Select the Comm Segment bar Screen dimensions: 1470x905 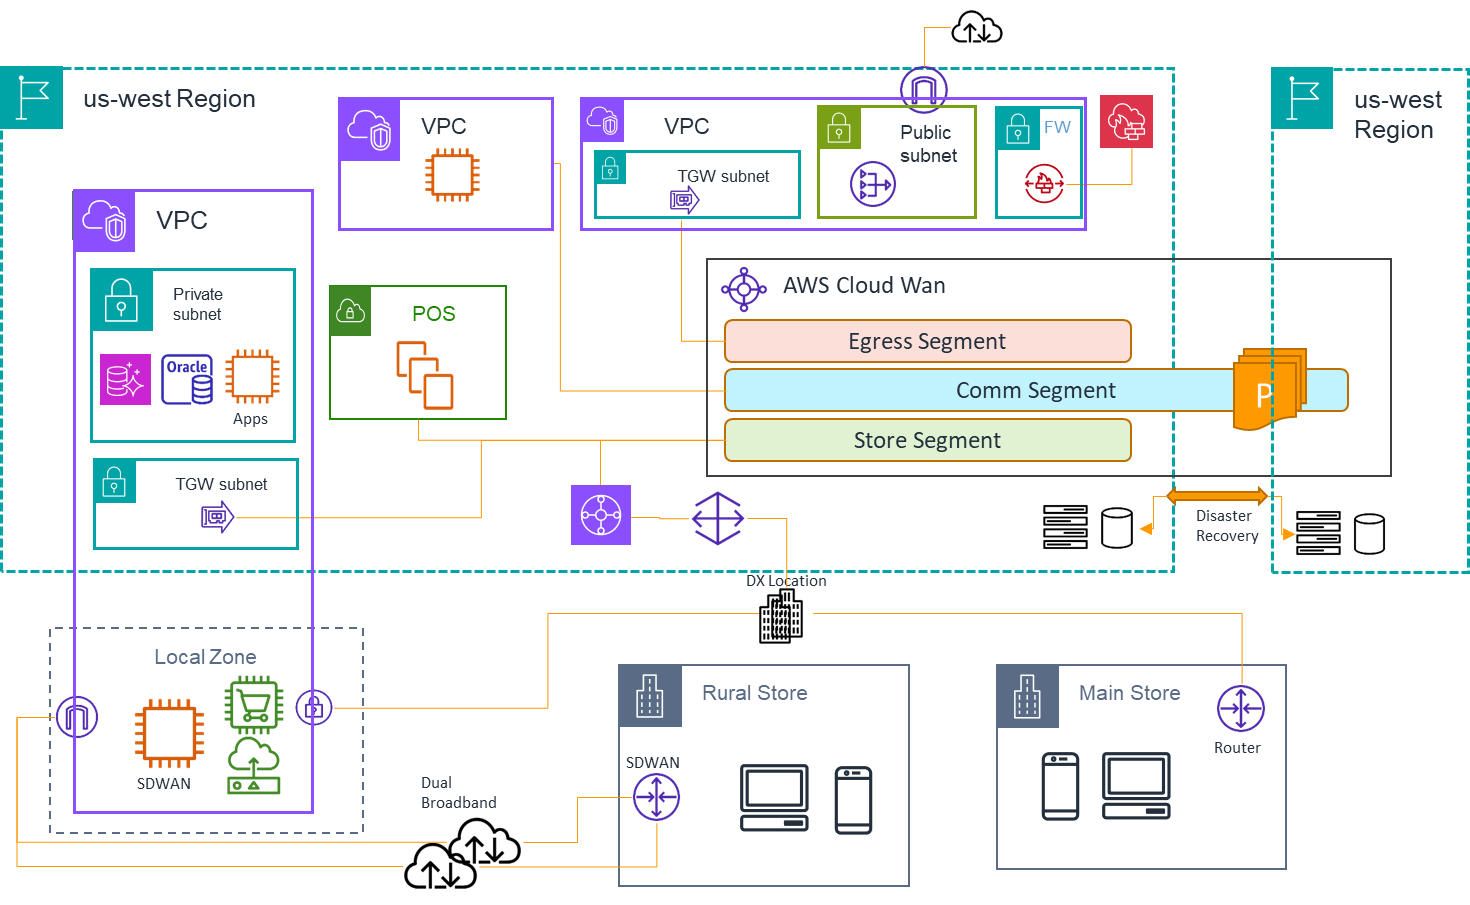[1036, 390]
